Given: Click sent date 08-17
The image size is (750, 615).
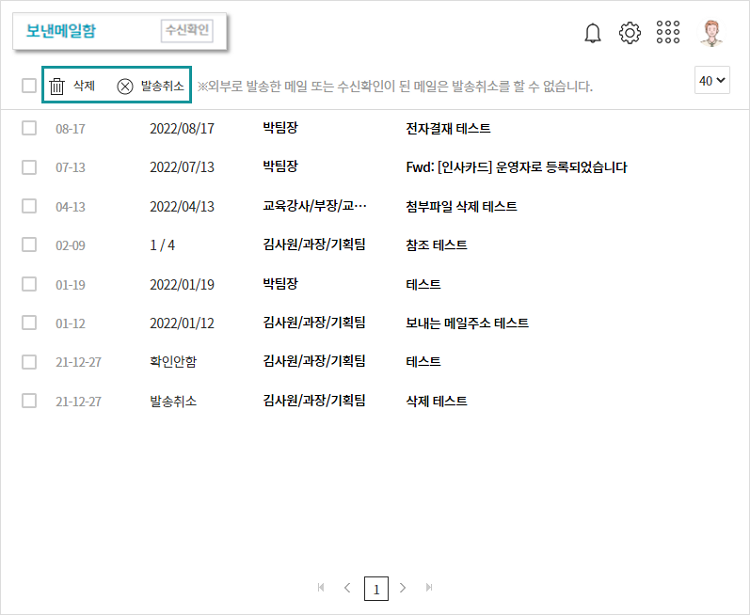Looking at the screenshot, I should pyautogui.click(x=70, y=129).
